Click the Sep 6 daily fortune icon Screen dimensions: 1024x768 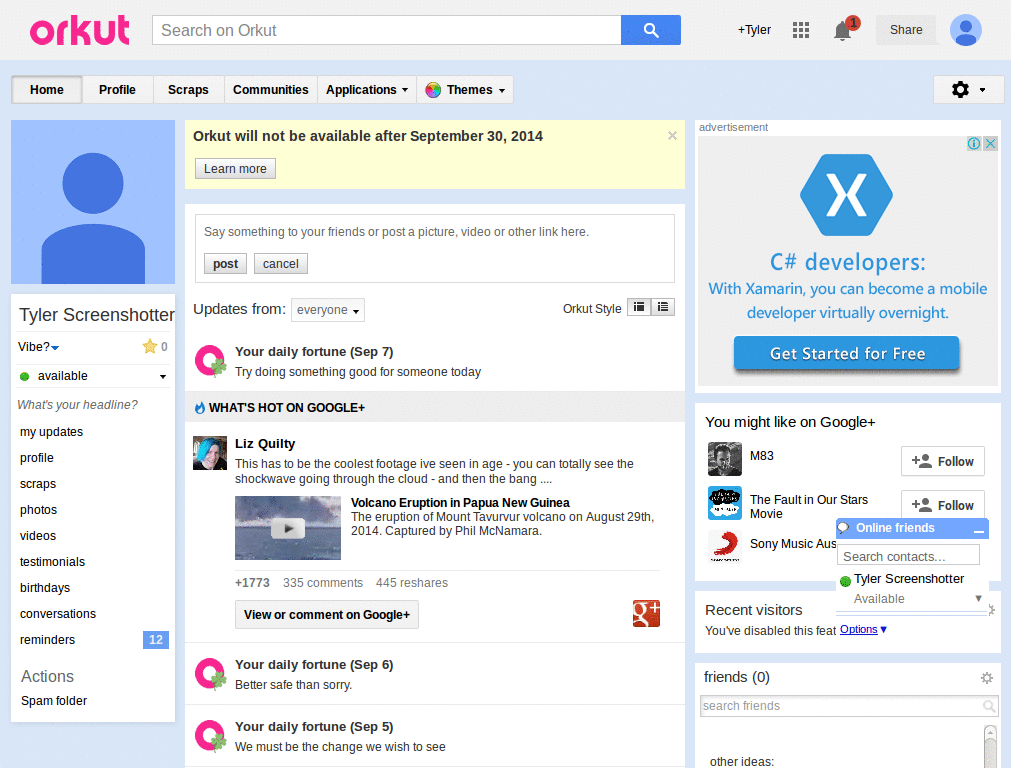(x=210, y=674)
